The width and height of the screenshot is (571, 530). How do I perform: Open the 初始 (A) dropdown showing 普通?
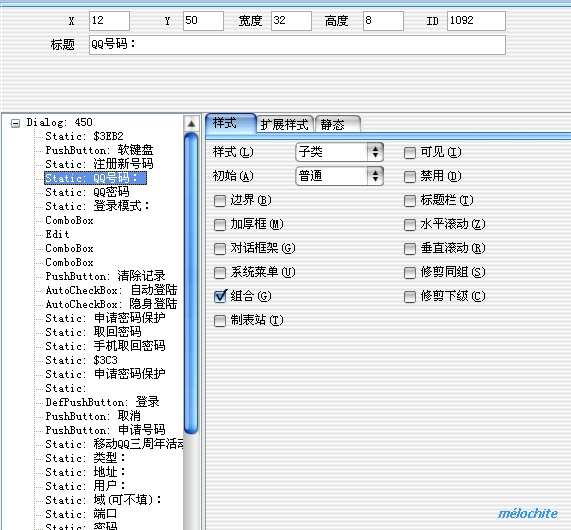tap(339, 176)
